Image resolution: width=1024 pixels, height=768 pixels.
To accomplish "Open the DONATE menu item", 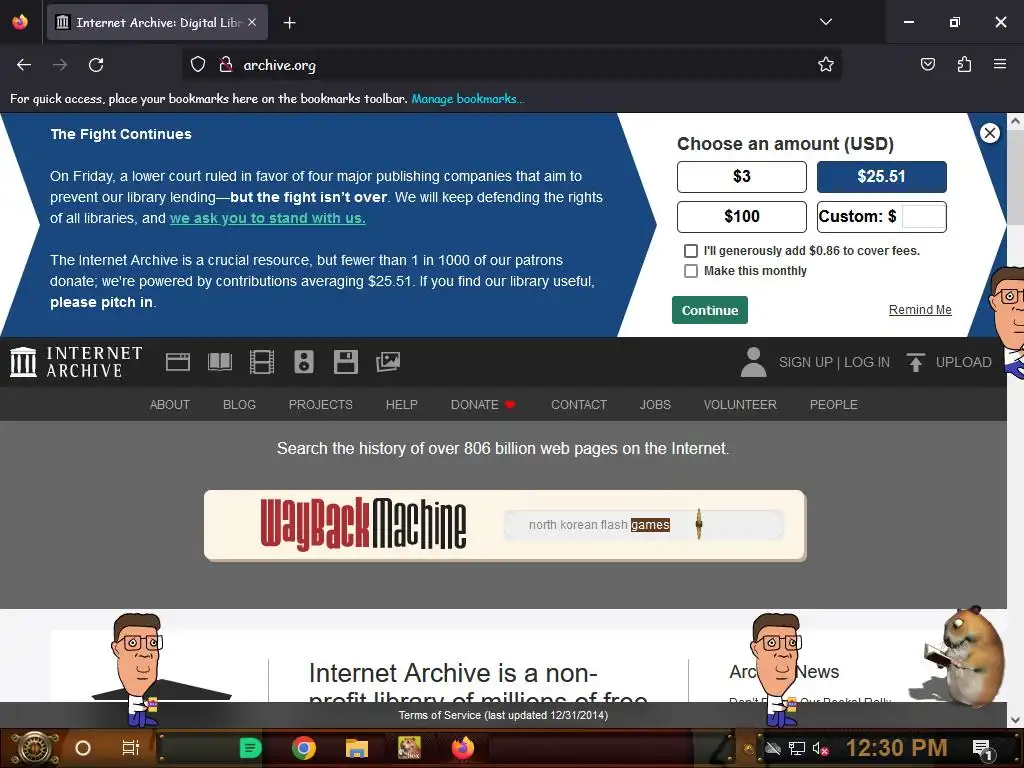I will pos(483,405).
